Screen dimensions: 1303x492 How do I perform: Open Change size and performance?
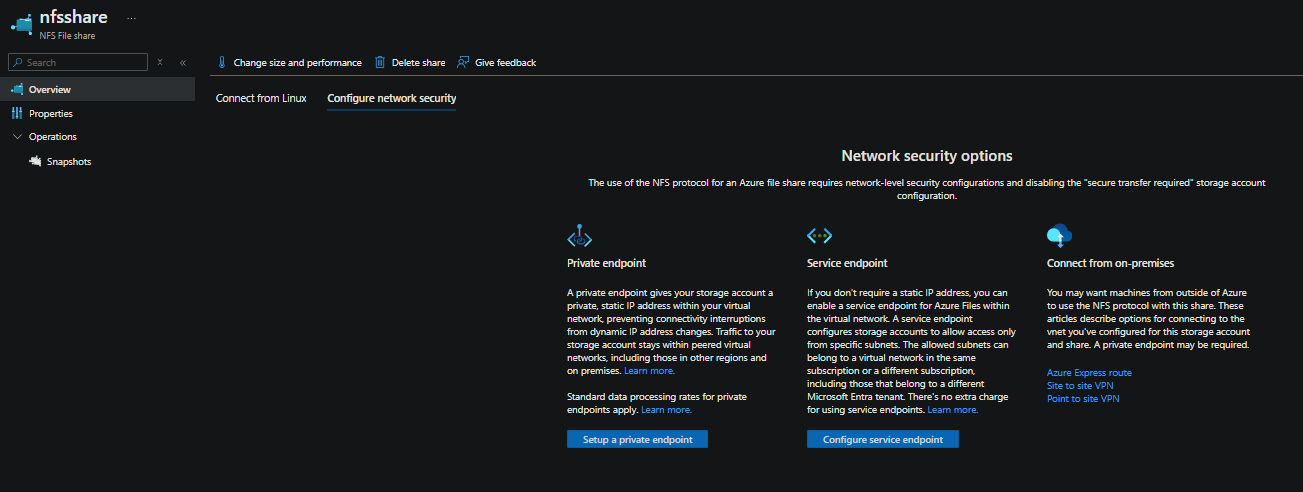click(x=289, y=62)
